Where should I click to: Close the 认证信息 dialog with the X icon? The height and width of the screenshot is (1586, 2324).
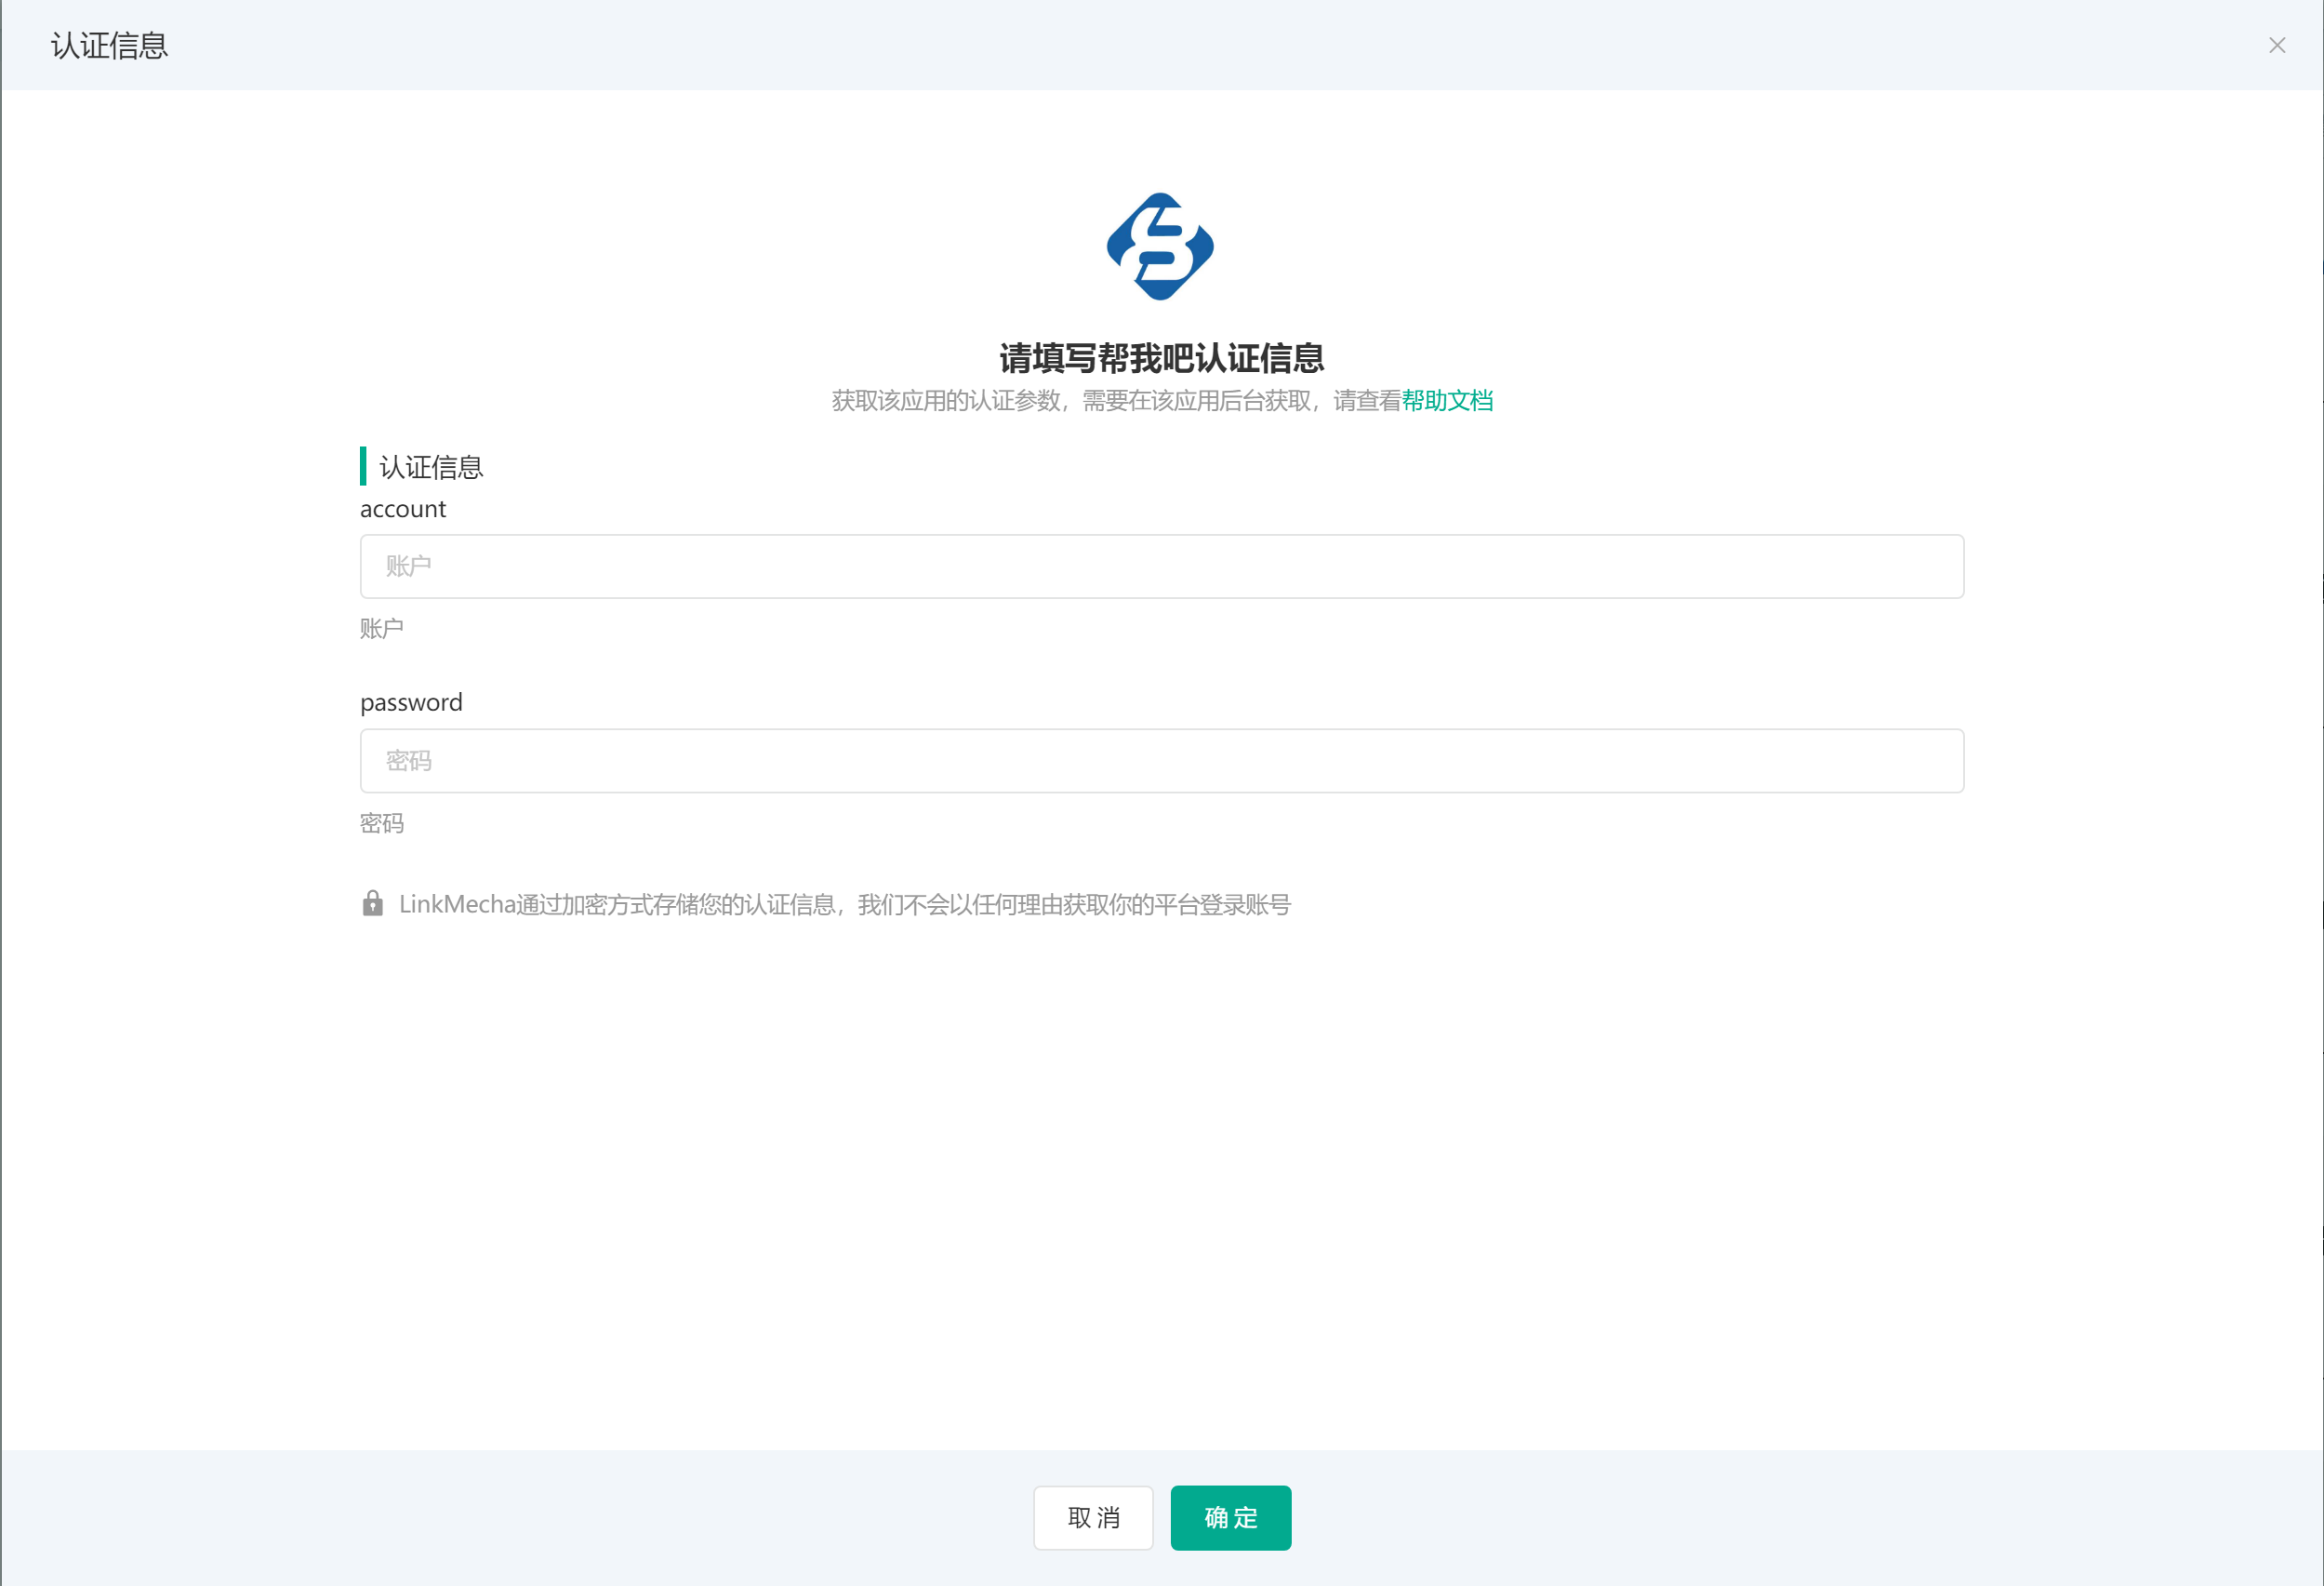2277,45
